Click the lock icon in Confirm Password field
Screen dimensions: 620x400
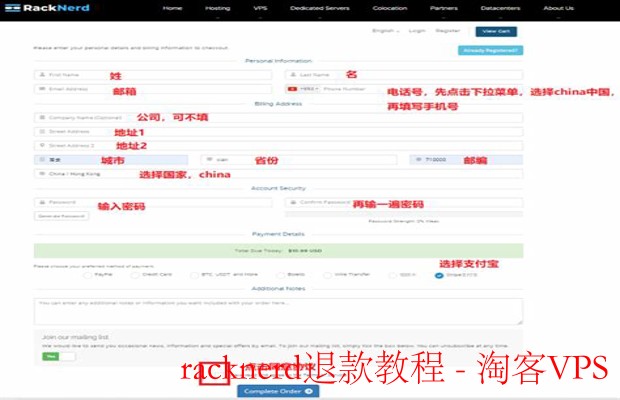click(x=293, y=202)
